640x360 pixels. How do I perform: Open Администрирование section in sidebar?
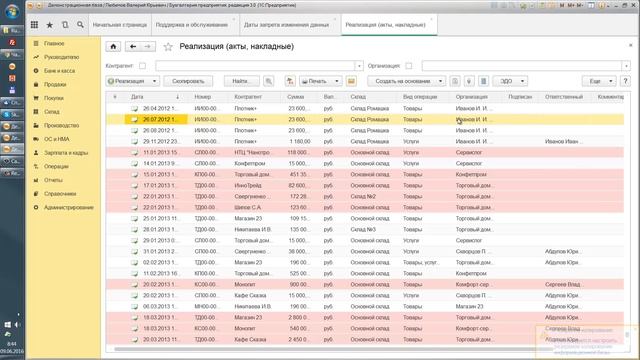69,207
